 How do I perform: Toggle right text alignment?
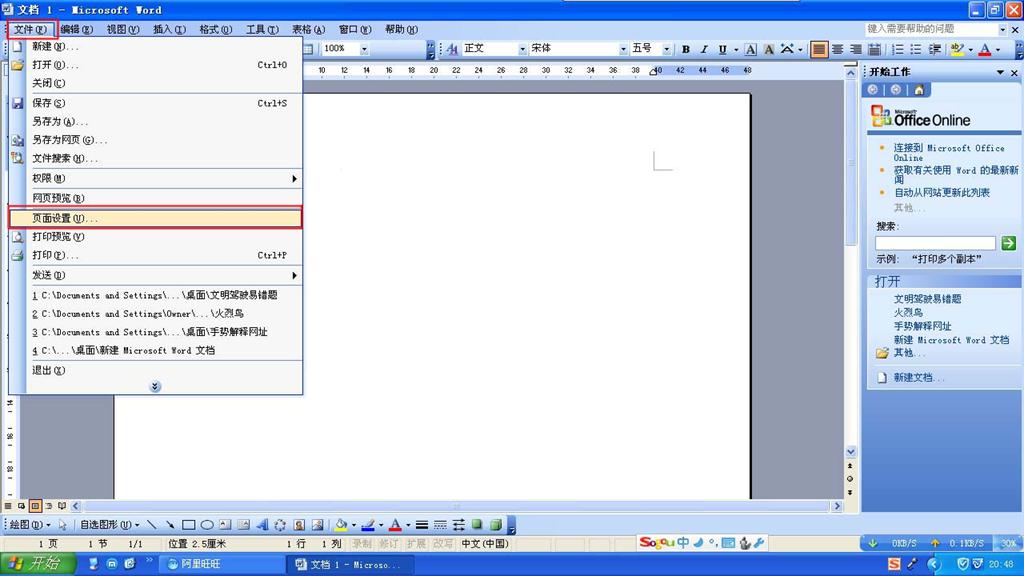tap(856, 49)
